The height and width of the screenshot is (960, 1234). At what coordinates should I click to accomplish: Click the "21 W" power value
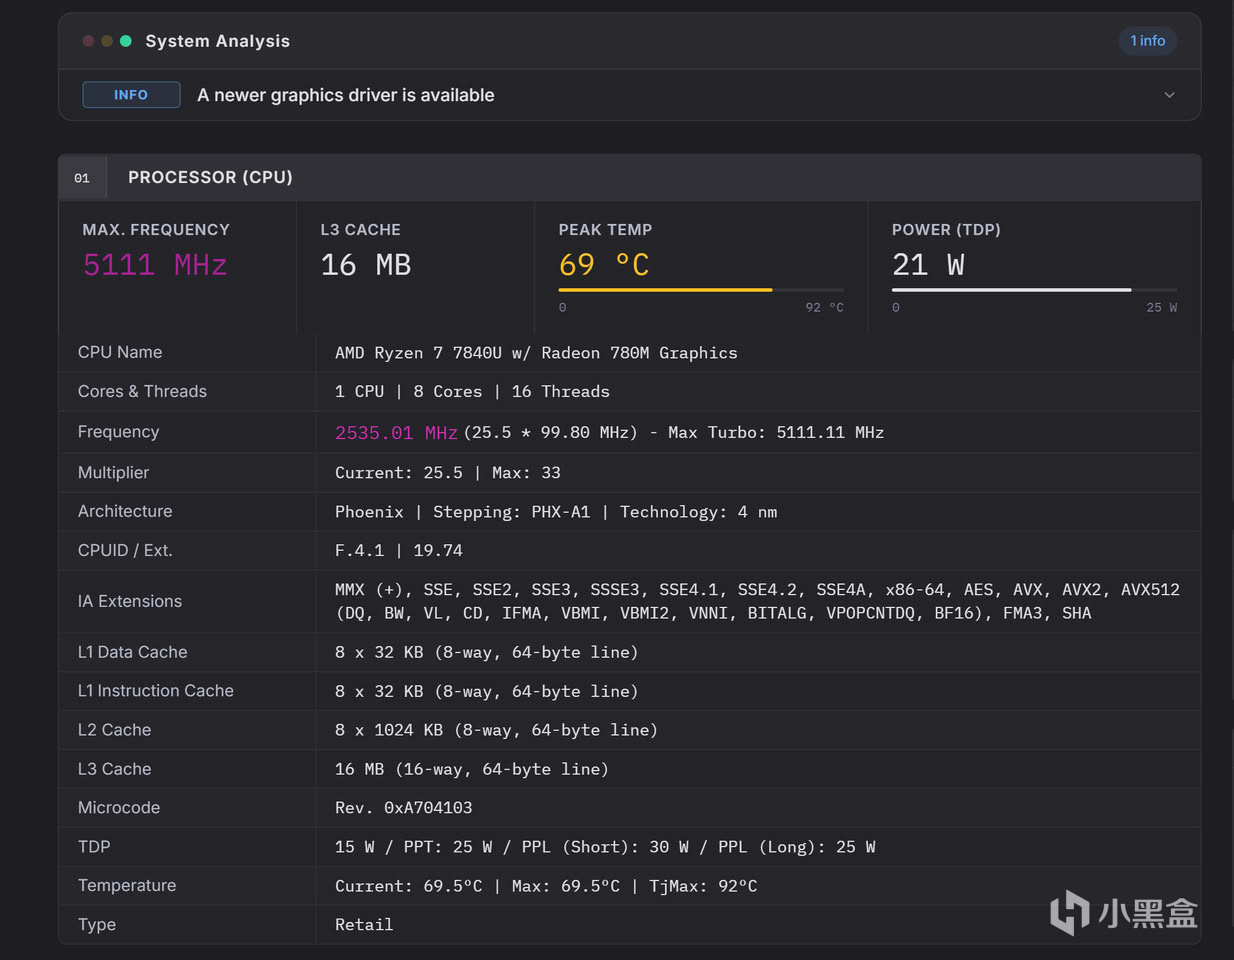(x=928, y=265)
